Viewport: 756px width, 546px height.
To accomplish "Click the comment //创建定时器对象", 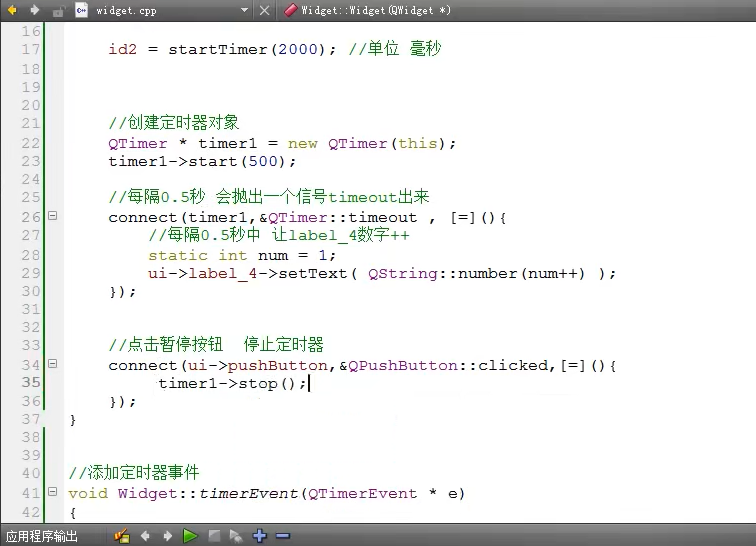I will [x=174, y=123].
